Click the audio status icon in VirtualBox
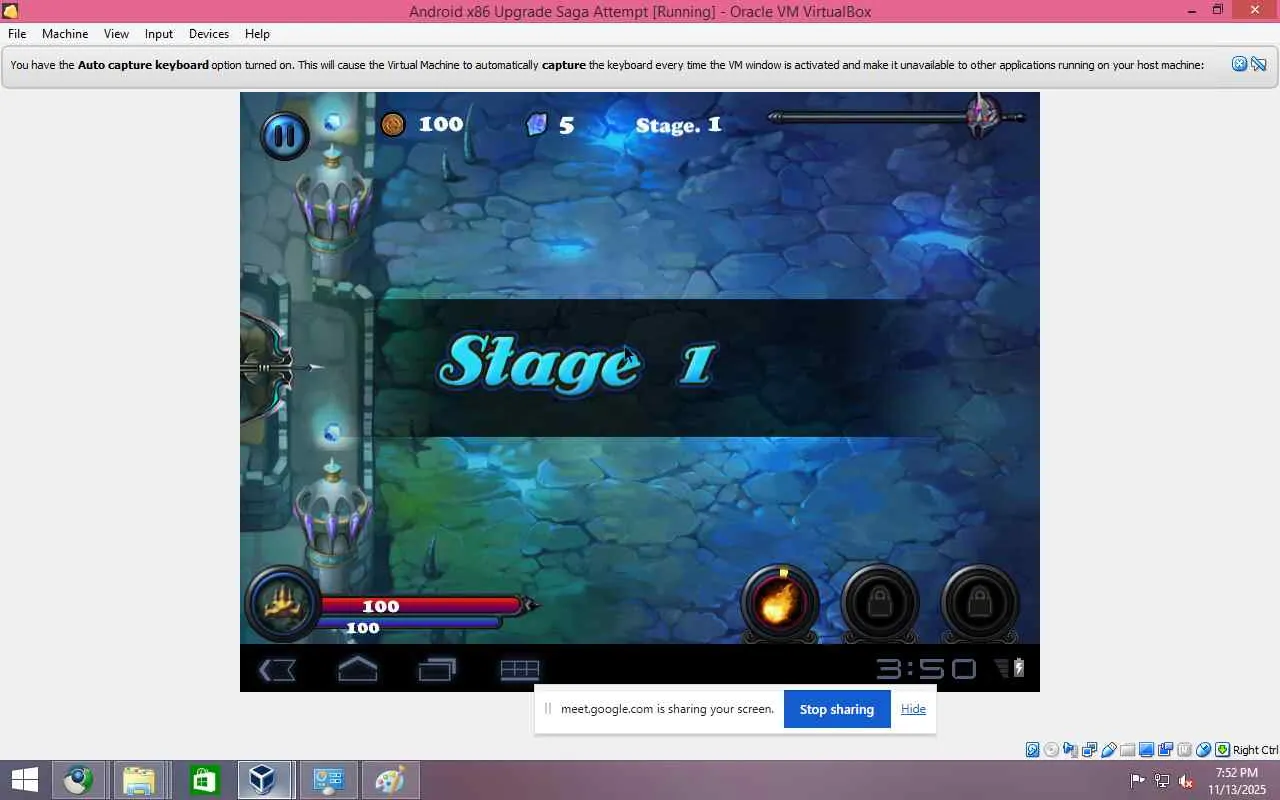This screenshot has height=800, width=1280. (1070, 750)
